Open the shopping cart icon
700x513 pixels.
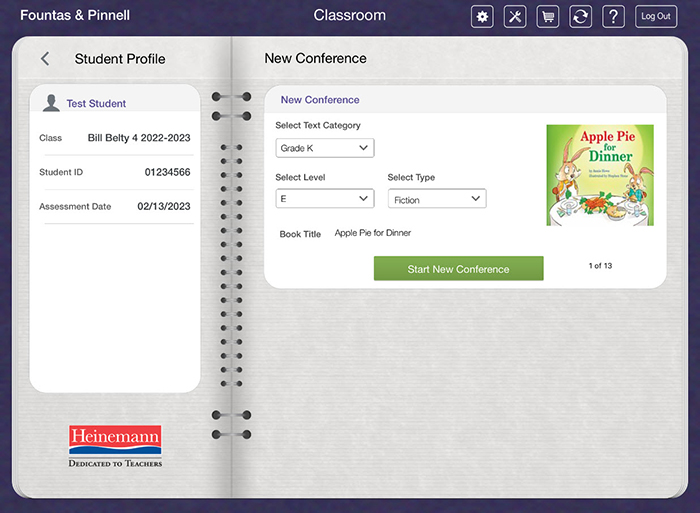[x=547, y=16]
